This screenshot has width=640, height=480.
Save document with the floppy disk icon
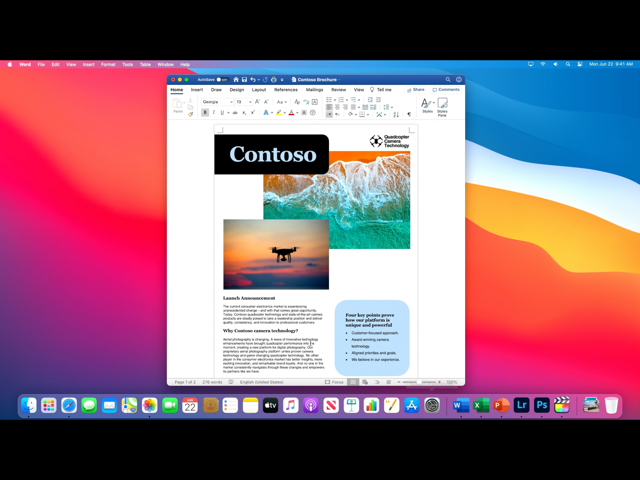pos(244,80)
